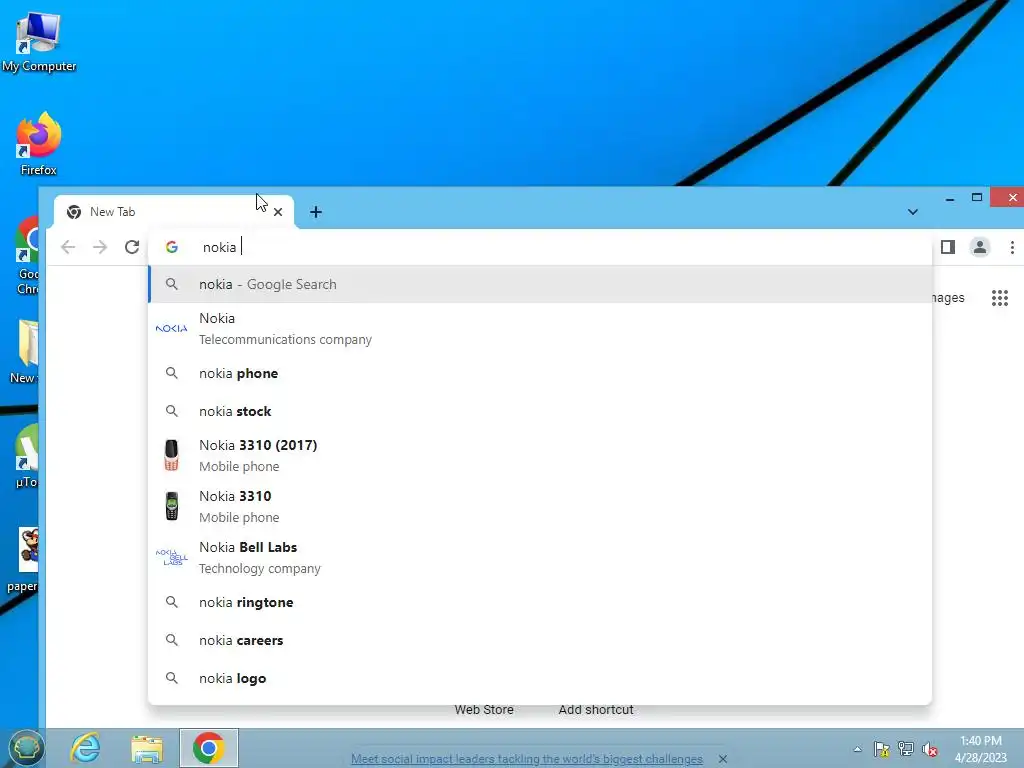Choose the nokia - Google Search suggestion
This screenshot has width=1024, height=768.
[x=541, y=284]
